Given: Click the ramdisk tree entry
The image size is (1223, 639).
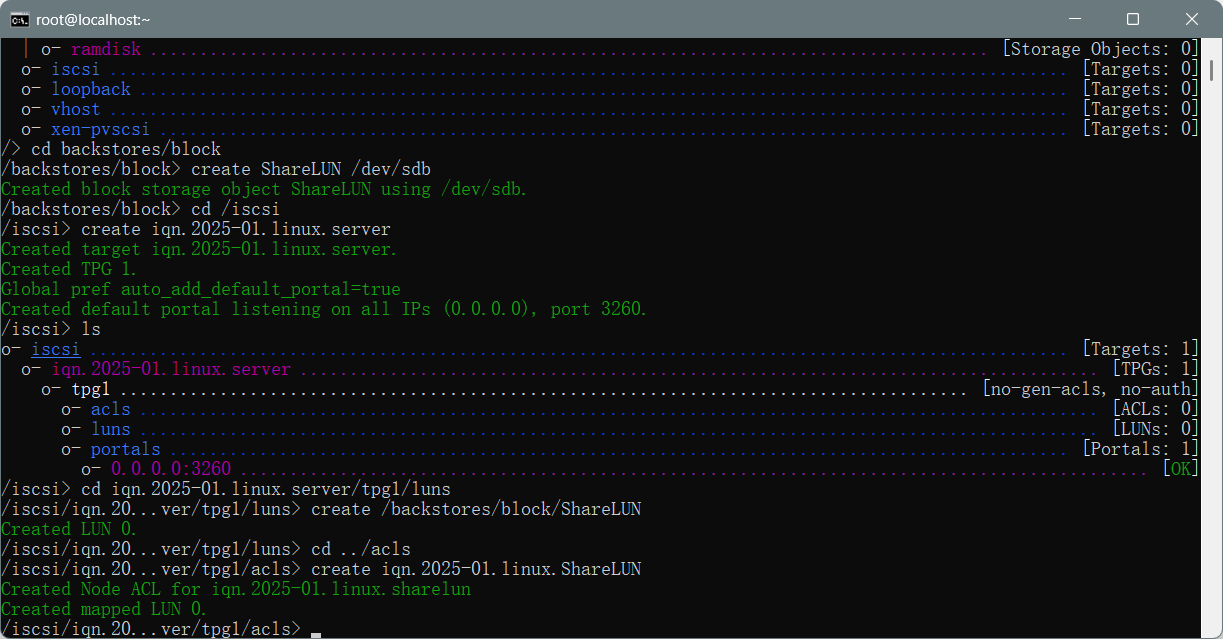Looking at the screenshot, I should click(105, 49).
